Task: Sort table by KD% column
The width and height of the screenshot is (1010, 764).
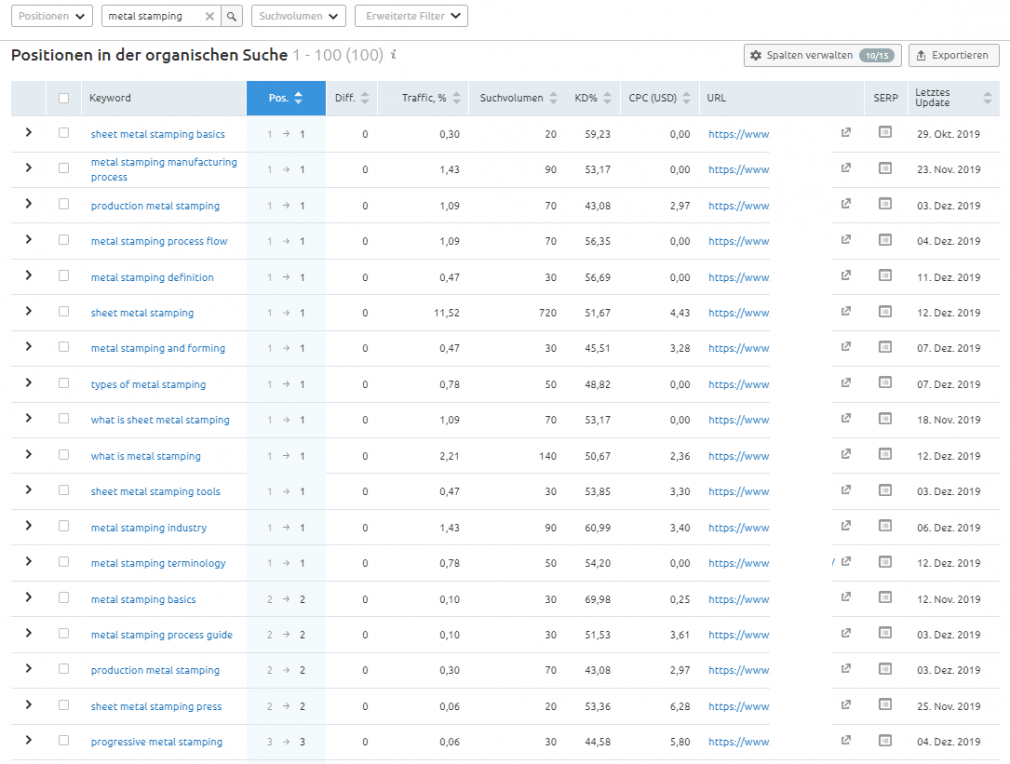Action: pos(593,98)
